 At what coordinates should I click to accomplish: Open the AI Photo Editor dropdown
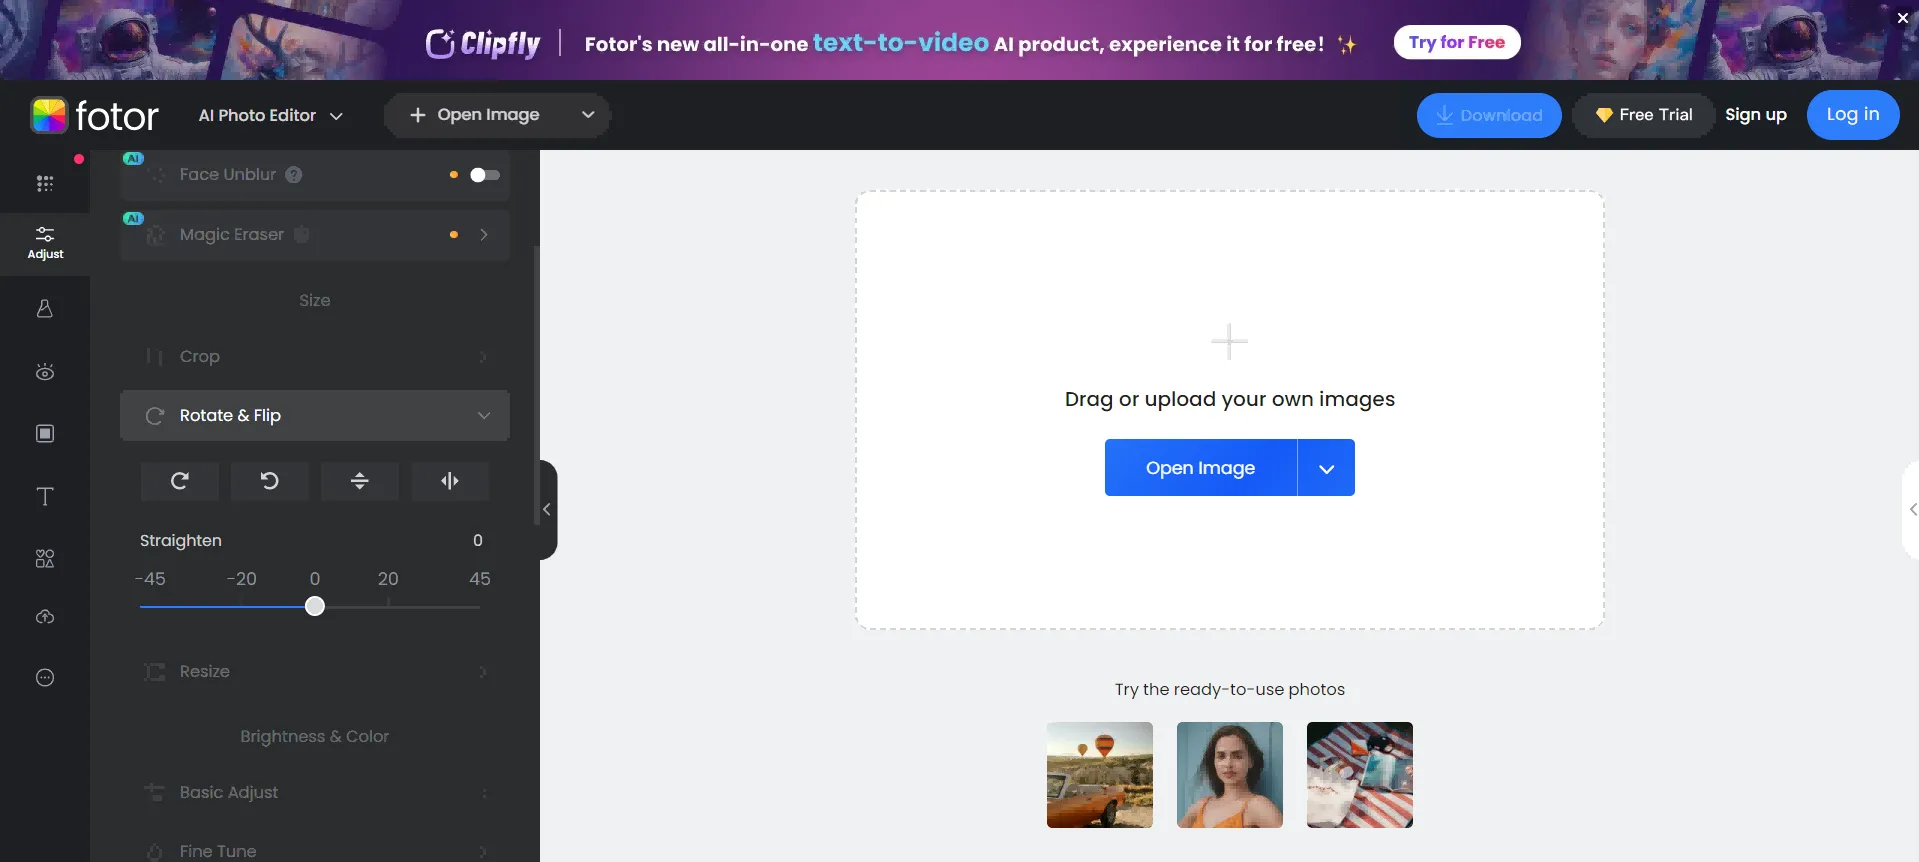(x=270, y=116)
